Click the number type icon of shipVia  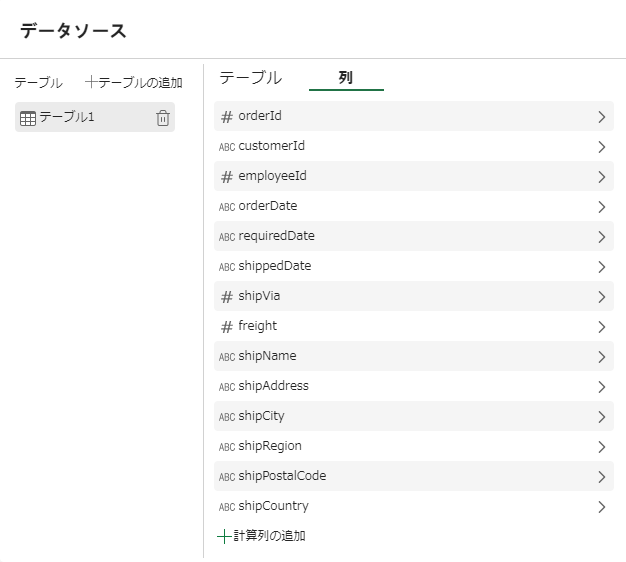(226, 297)
